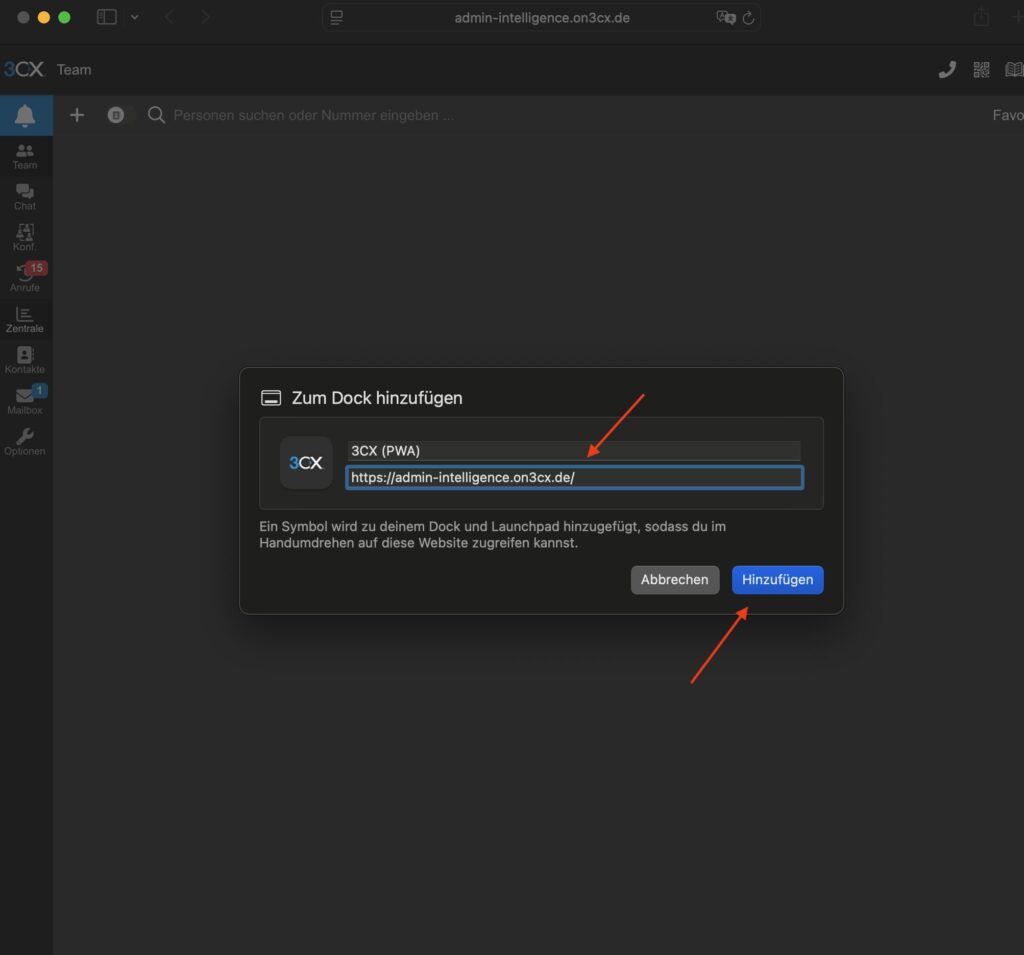
Task: Open Konf. conference section
Action: click(25, 238)
